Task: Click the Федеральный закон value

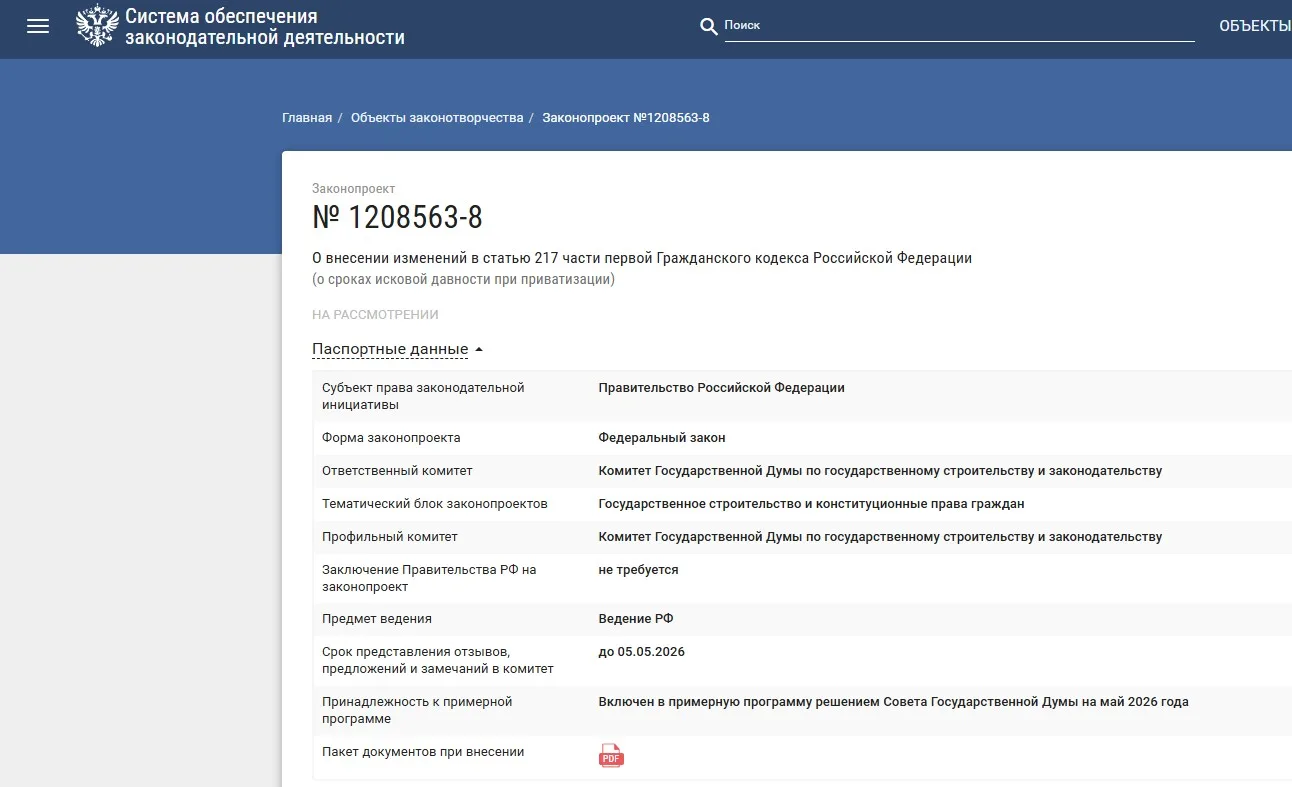Action: tap(662, 438)
